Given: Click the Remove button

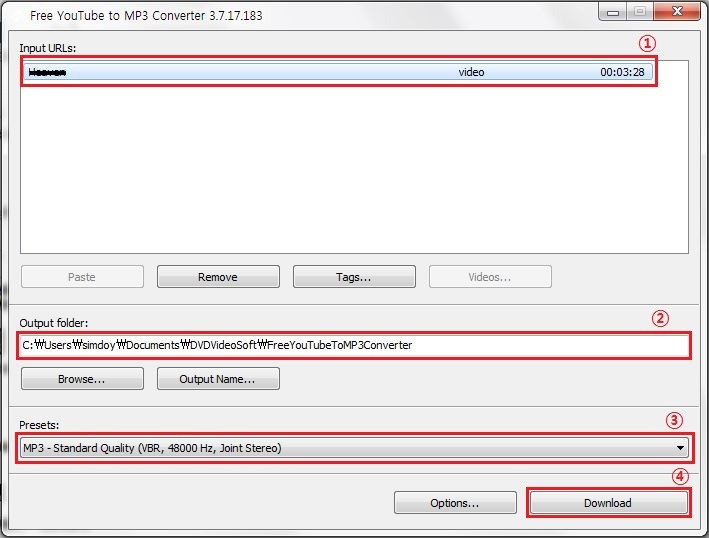Looking at the screenshot, I should click(218, 277).
